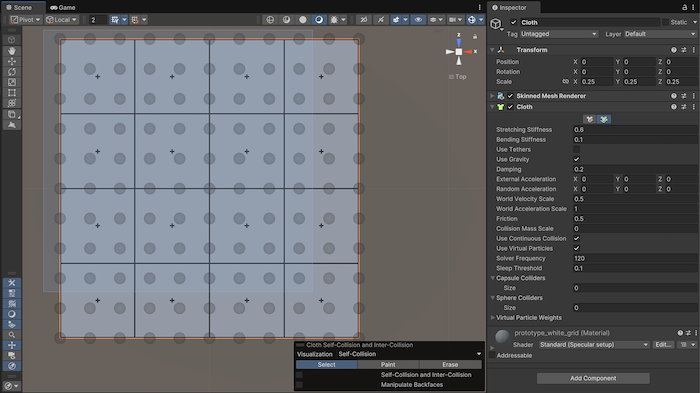Expand the Skinned Mesh Renderer foldout

click(x=492, y=96)
